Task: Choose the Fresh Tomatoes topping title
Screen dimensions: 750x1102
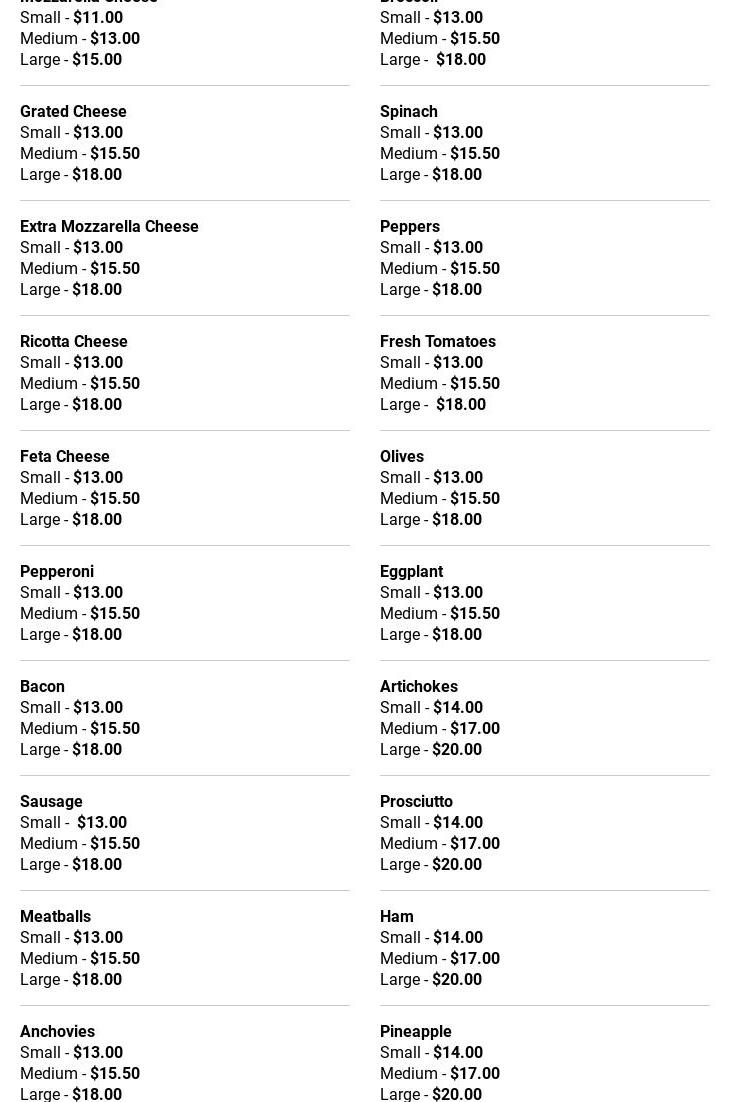Action: tap(437, 341)
